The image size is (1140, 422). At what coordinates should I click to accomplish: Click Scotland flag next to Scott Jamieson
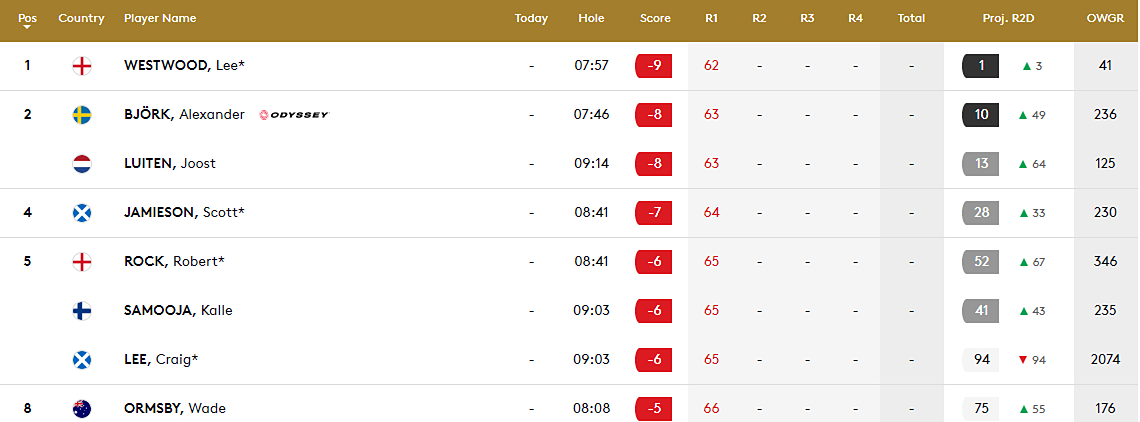82,213
